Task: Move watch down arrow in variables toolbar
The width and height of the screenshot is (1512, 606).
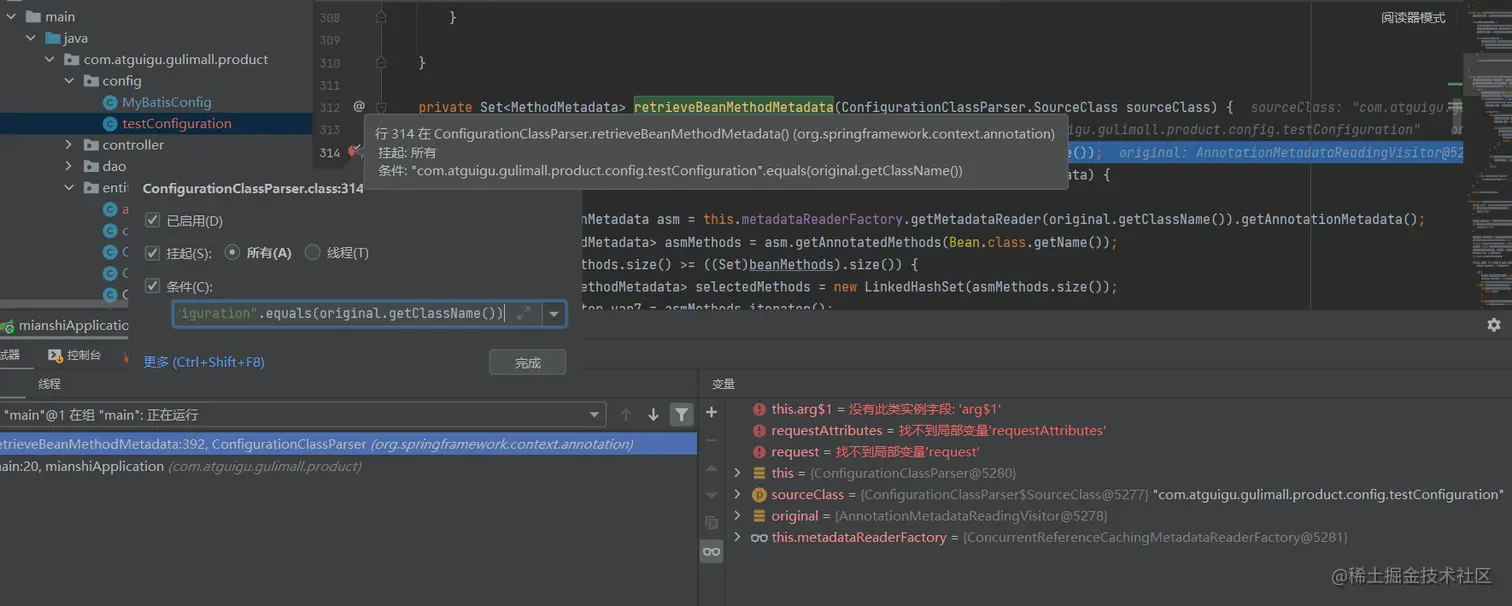Action: (711, 495)
